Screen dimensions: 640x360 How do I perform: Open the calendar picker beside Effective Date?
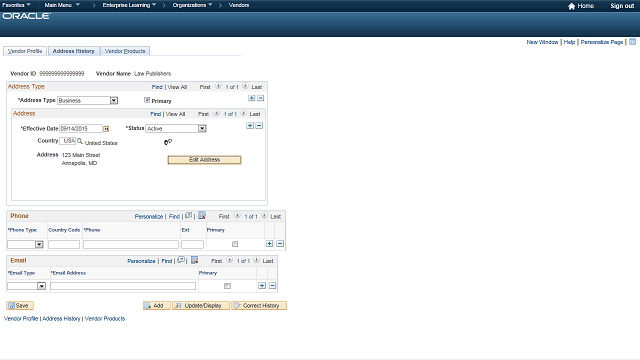(106, 129)
